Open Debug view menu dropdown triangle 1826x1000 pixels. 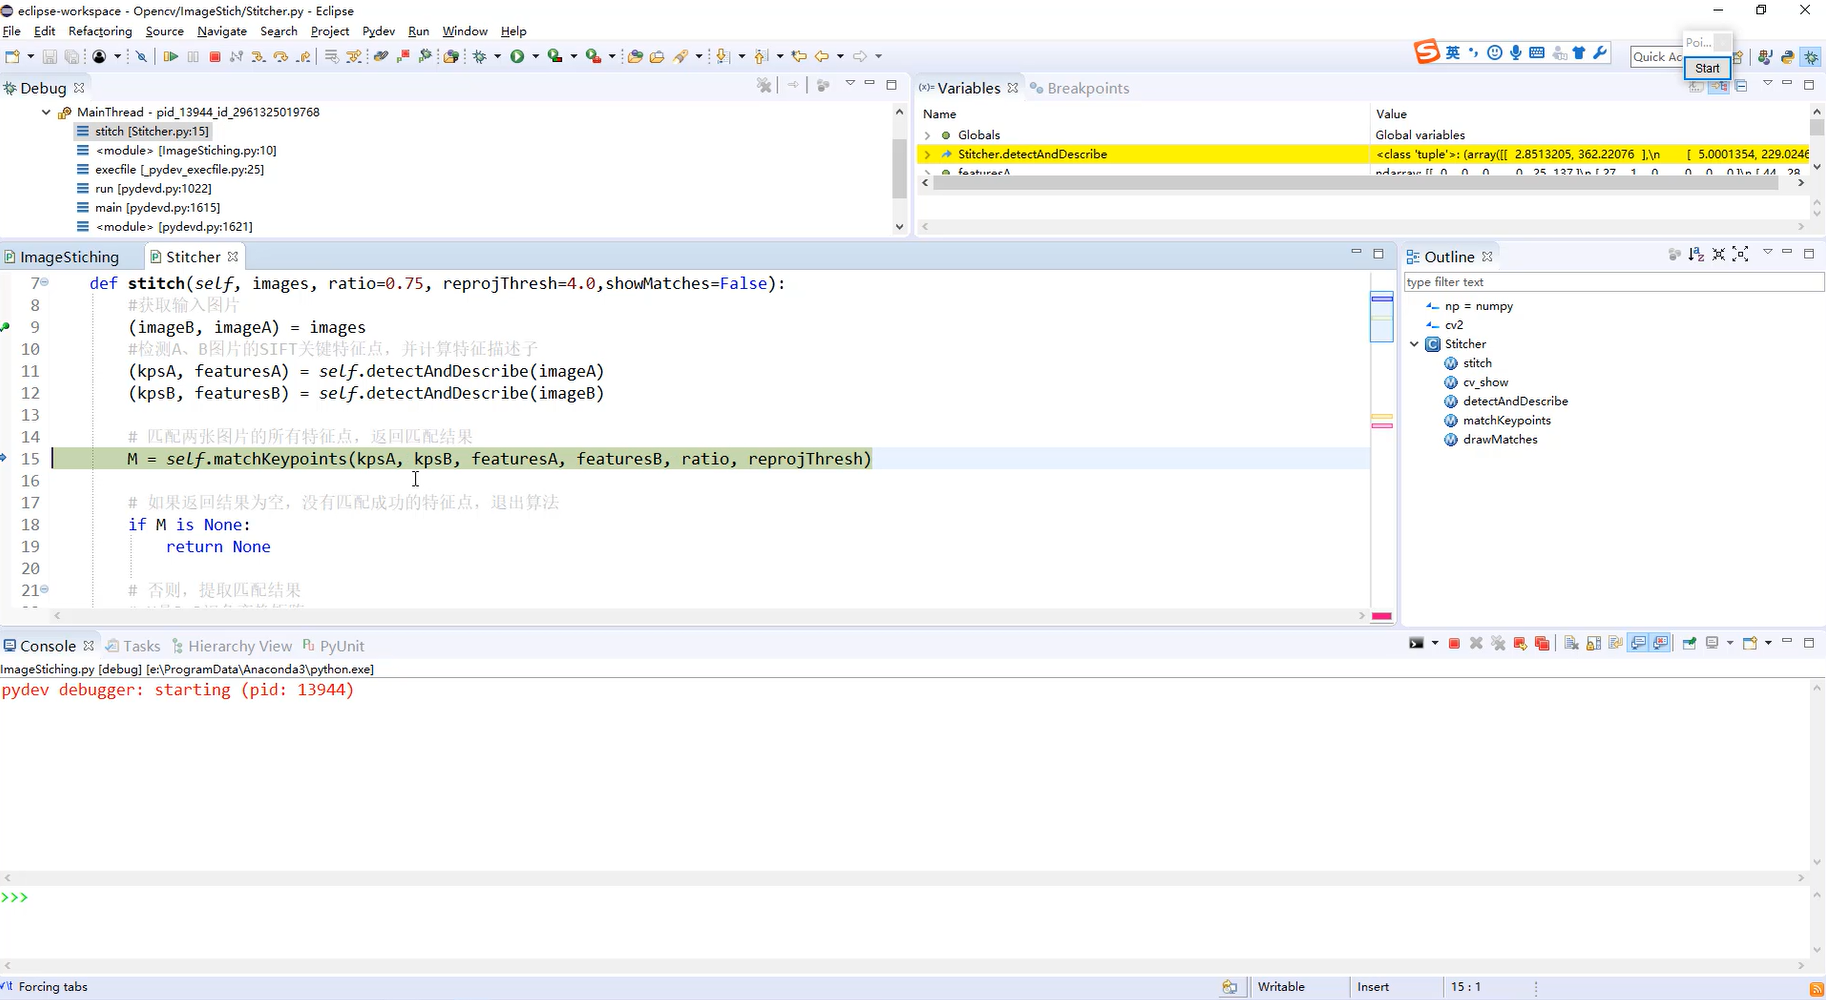[850, 84]
